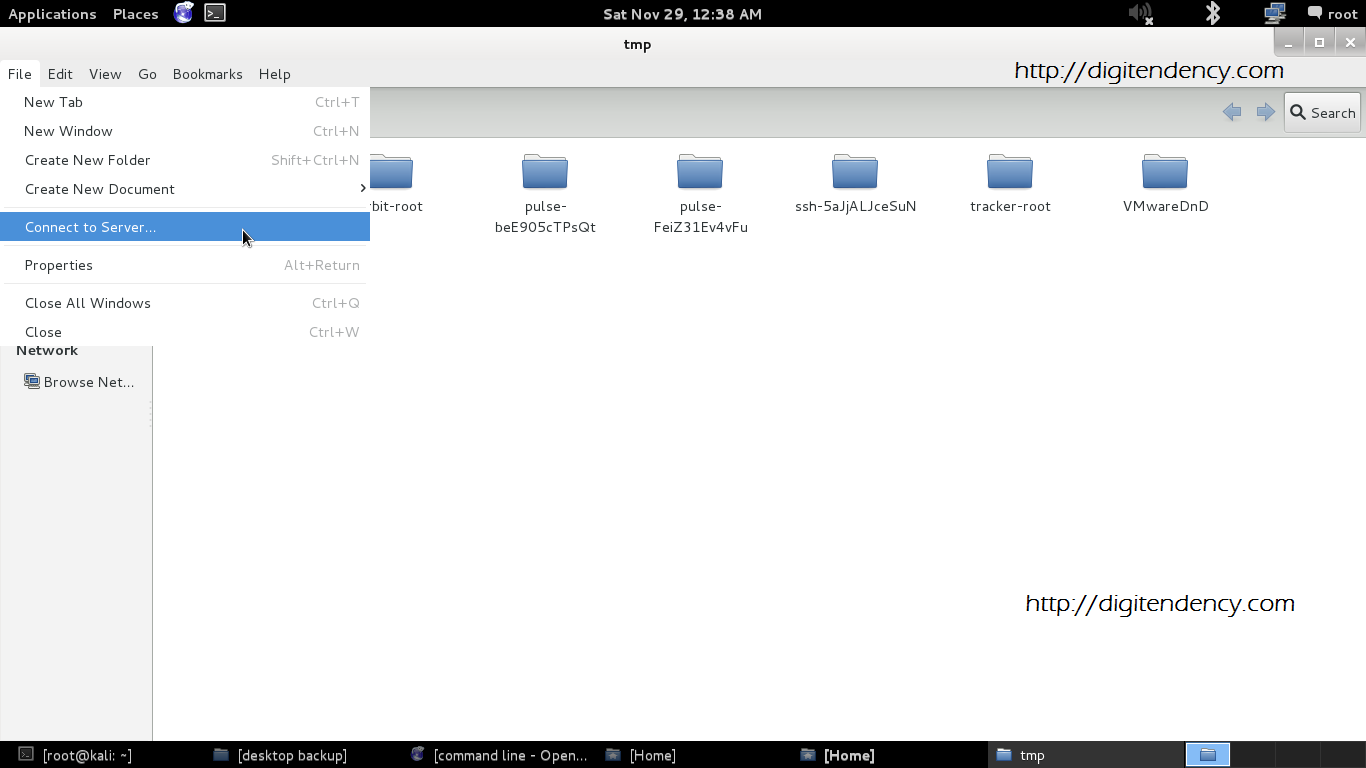Open the volume indicator icon

click(x=1140, y=13)
